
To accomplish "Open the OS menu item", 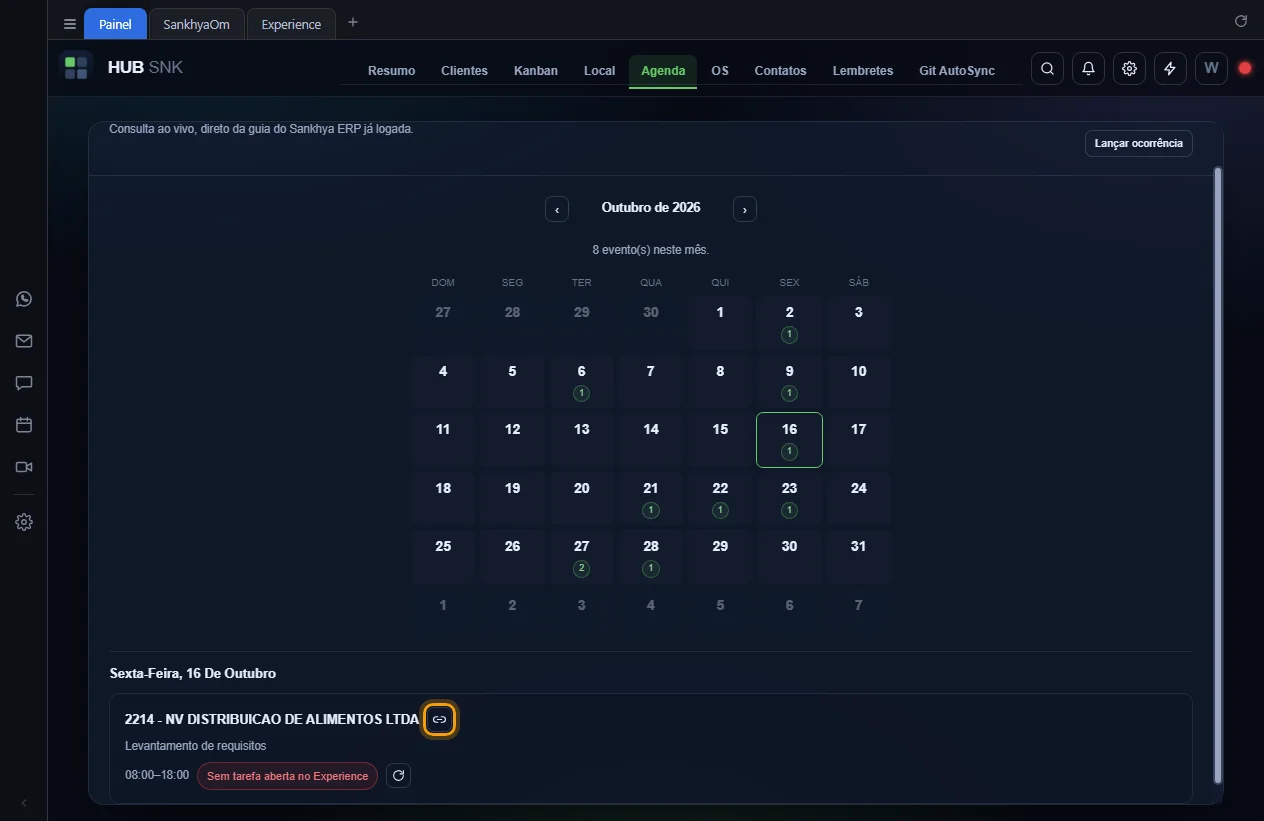I will (720, 71).
